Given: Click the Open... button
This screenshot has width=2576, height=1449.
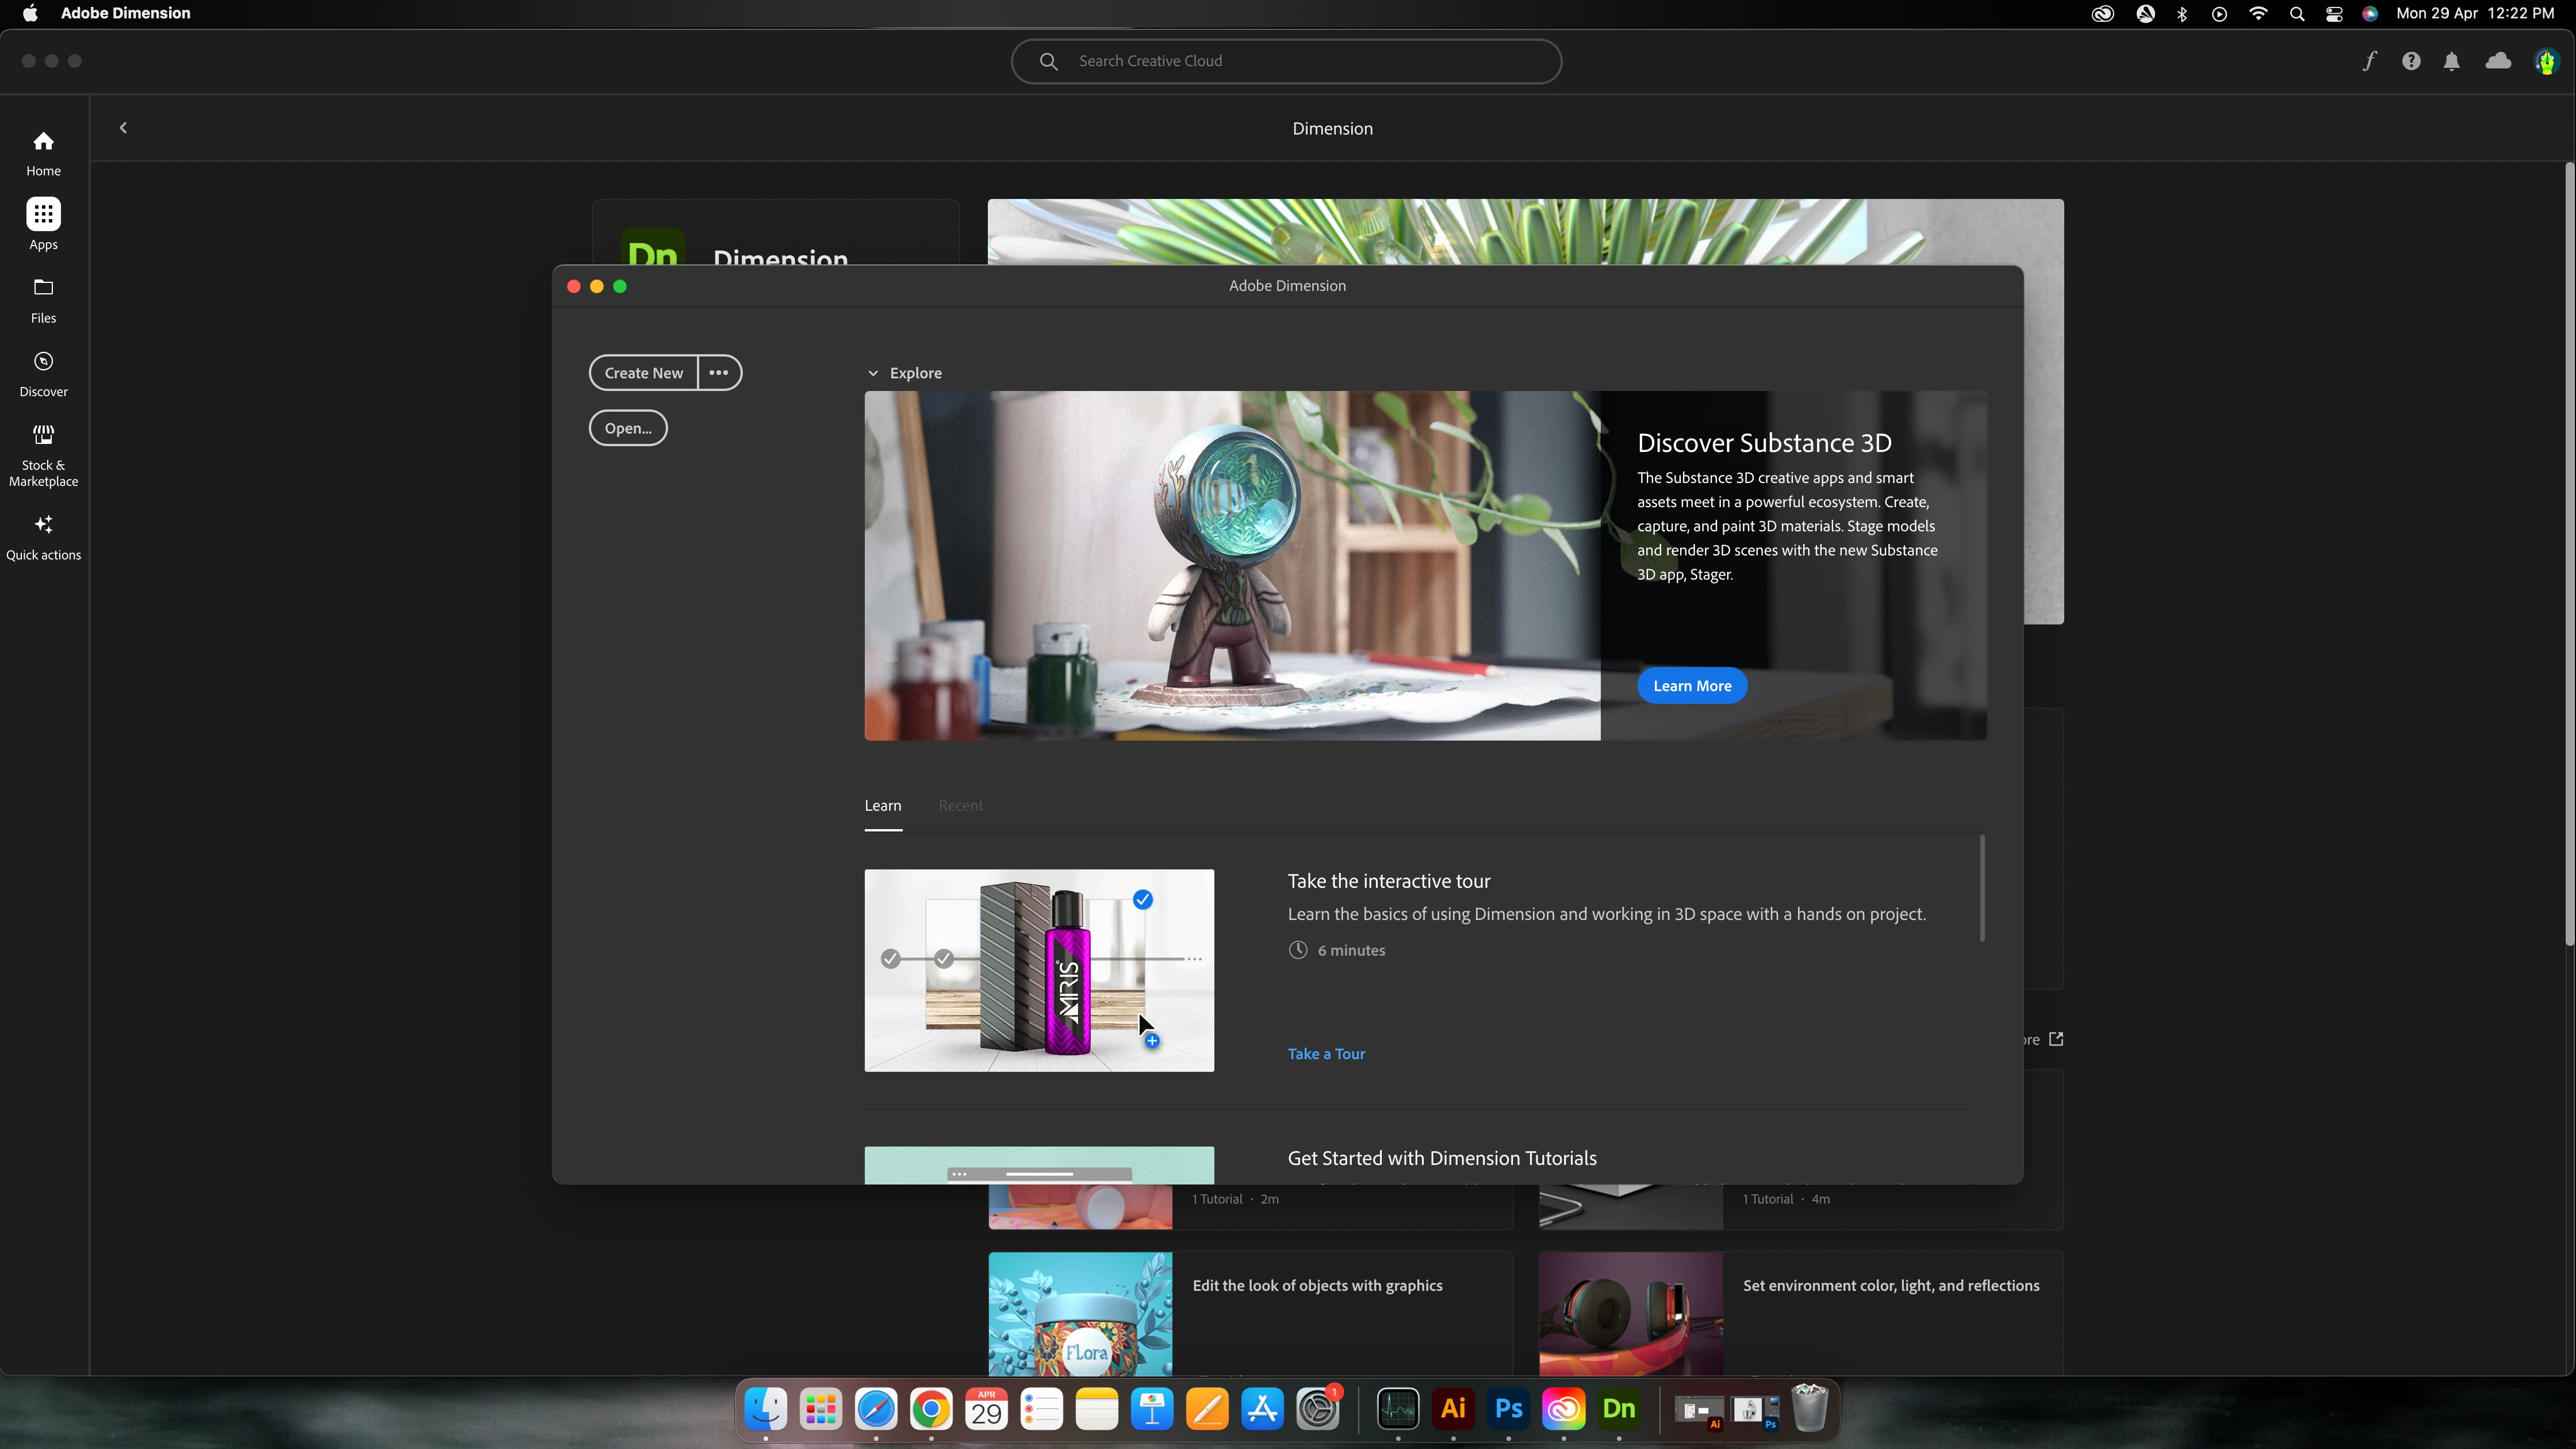Looking at the screenshot, I should point(627,428).
